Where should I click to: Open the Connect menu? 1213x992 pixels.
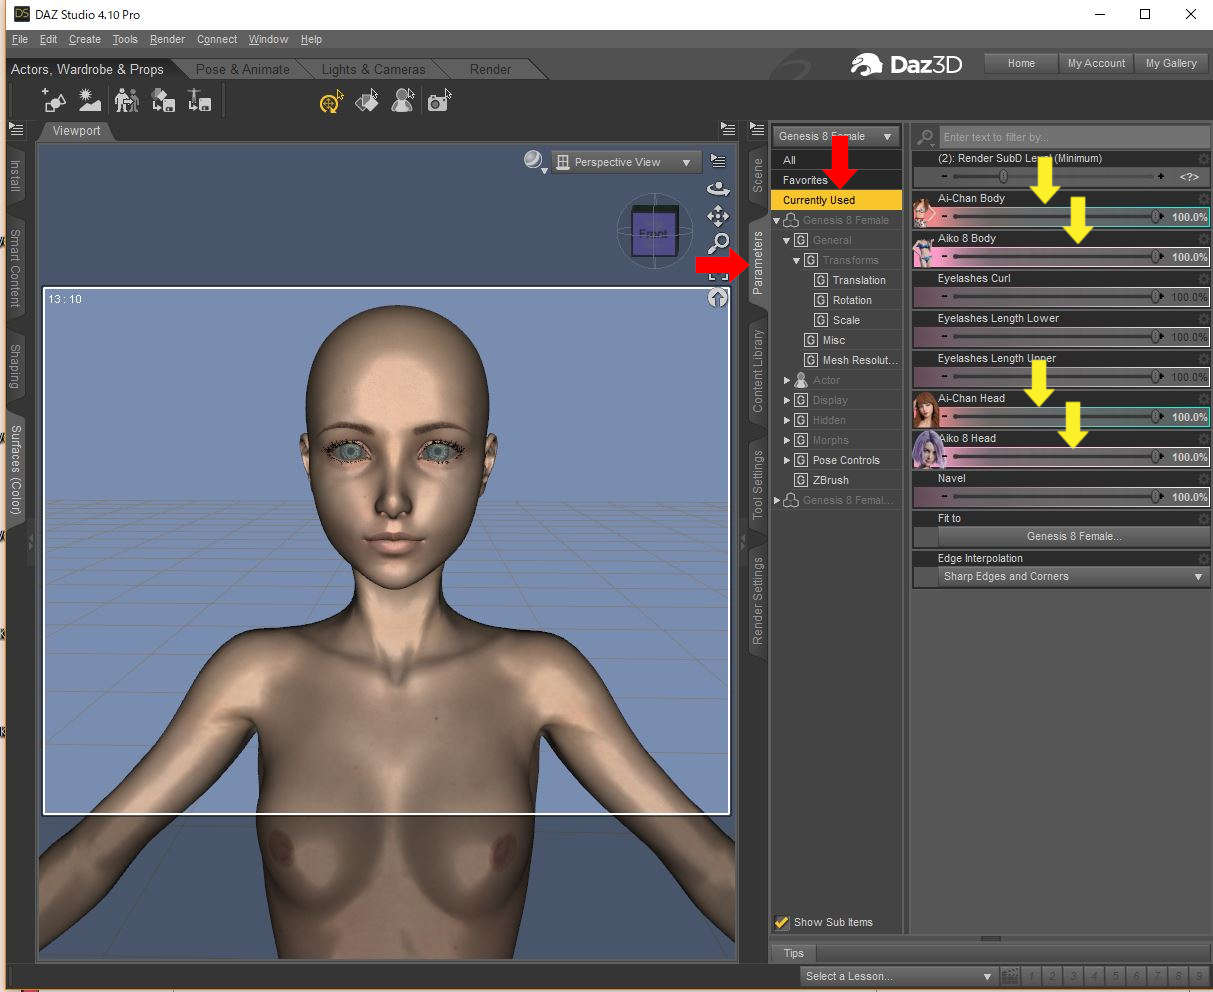pyautogui.click(x=217, y=39)
